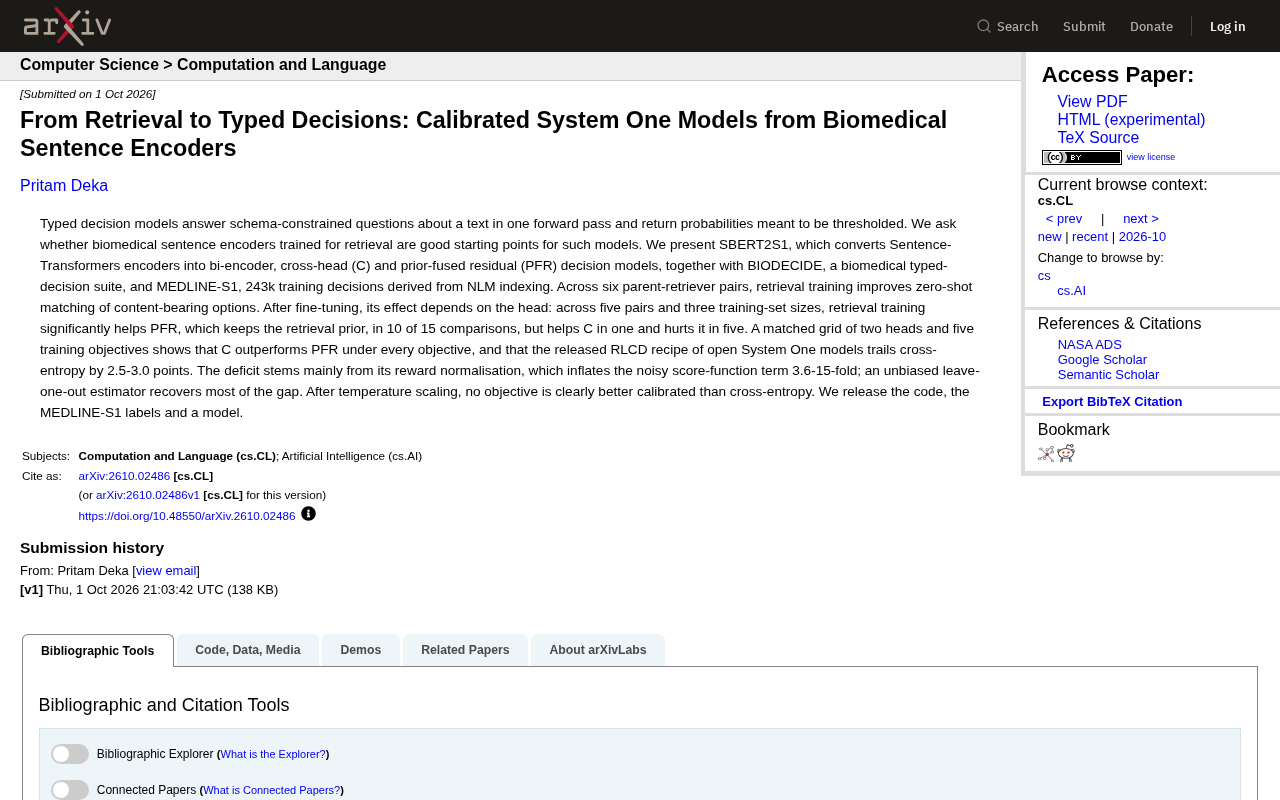The width and height of the screenshot is (1280, 800).
Task: Go to the next paper with next >
Action: click(1141, 219)
